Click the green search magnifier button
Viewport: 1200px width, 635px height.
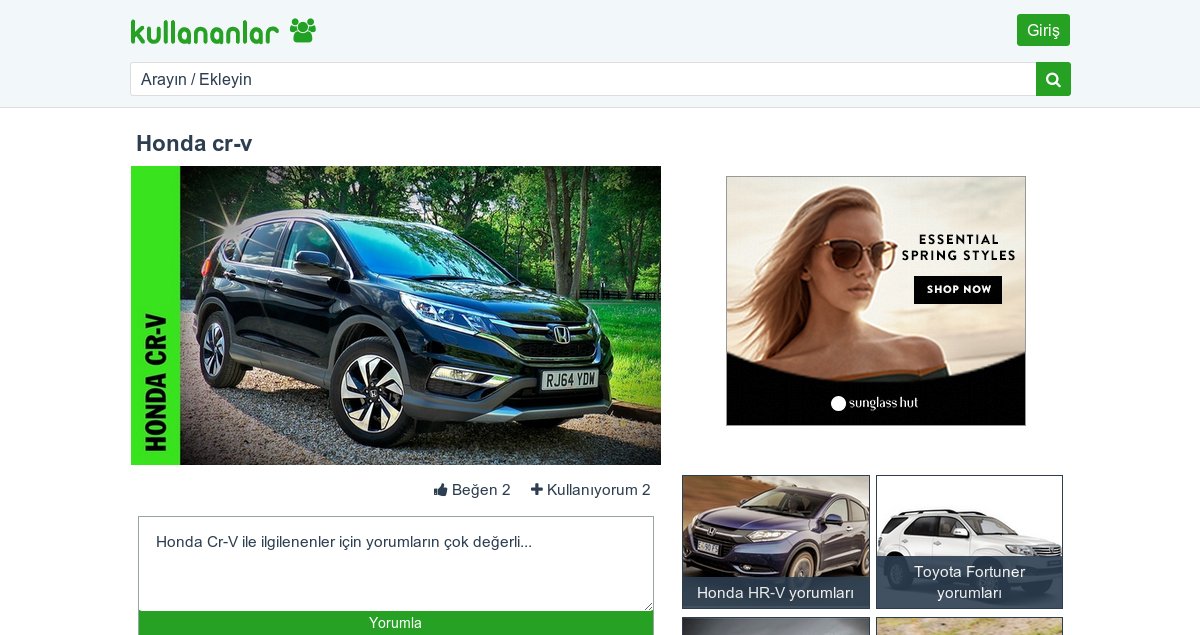pyautogui.click(x=1053, y=79)
